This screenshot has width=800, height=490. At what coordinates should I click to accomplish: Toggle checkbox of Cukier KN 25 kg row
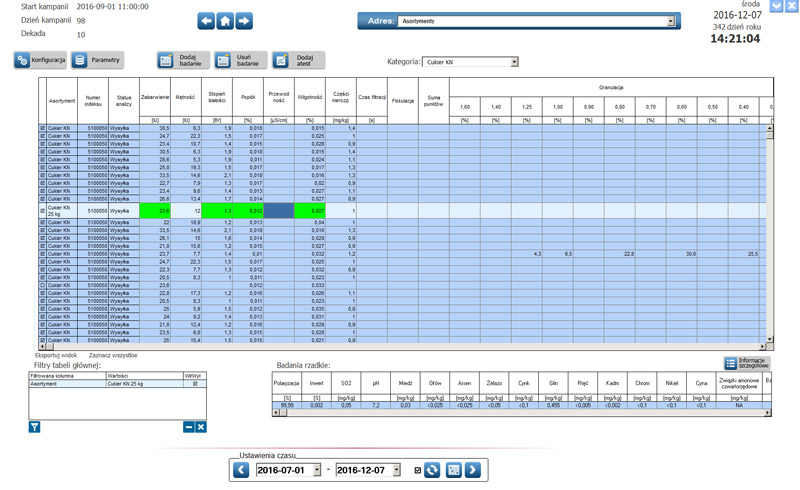(x=42, y=211)
